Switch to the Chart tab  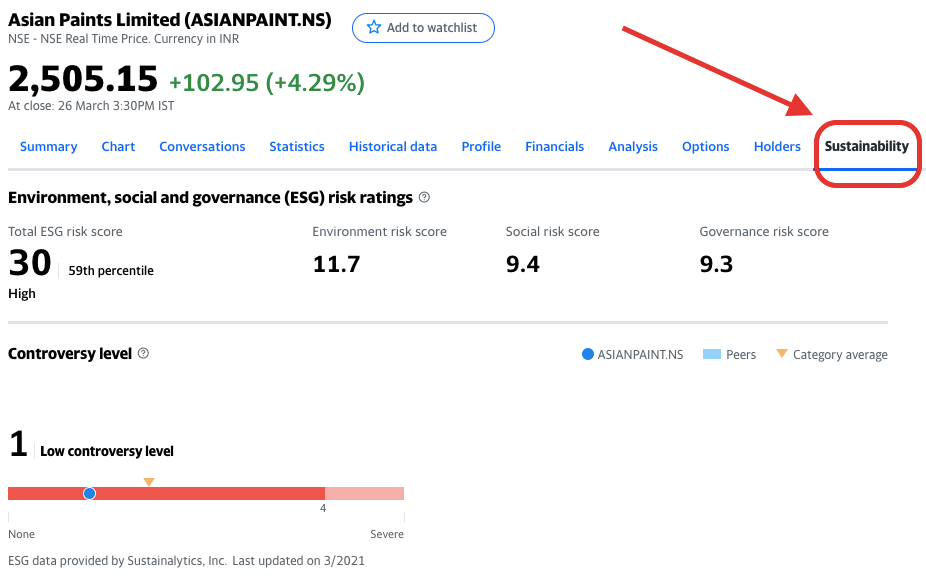click(x=118, y=147)
